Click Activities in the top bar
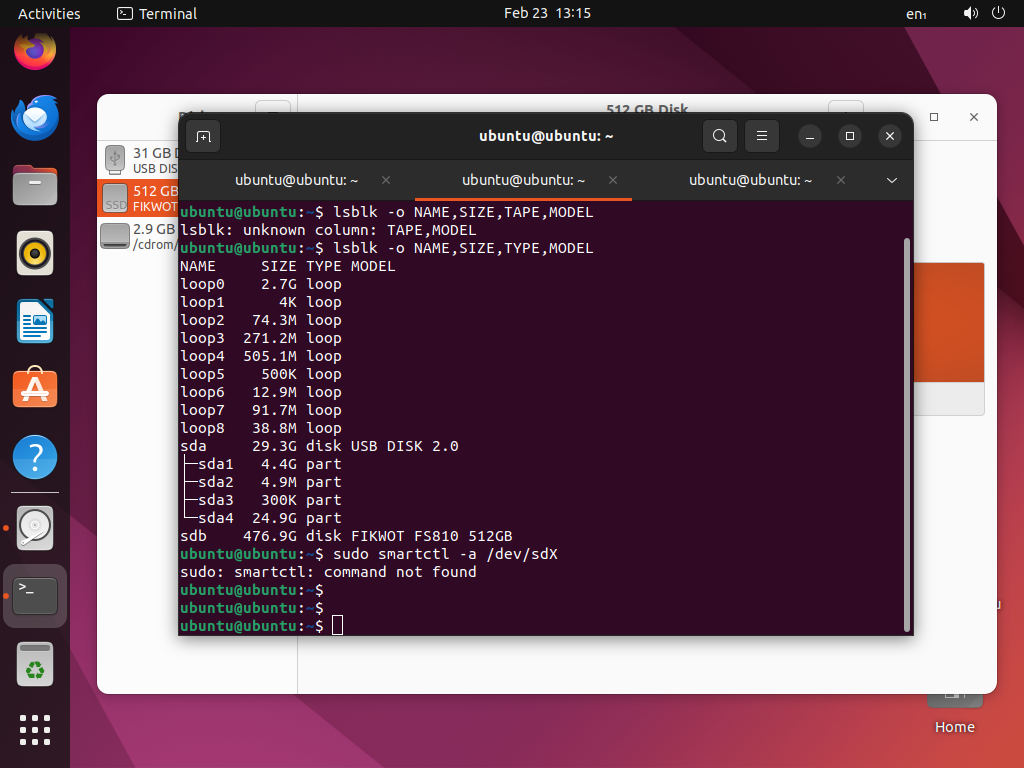The width and height of the screenshot is (1024, 768). (x=48, y=14)
